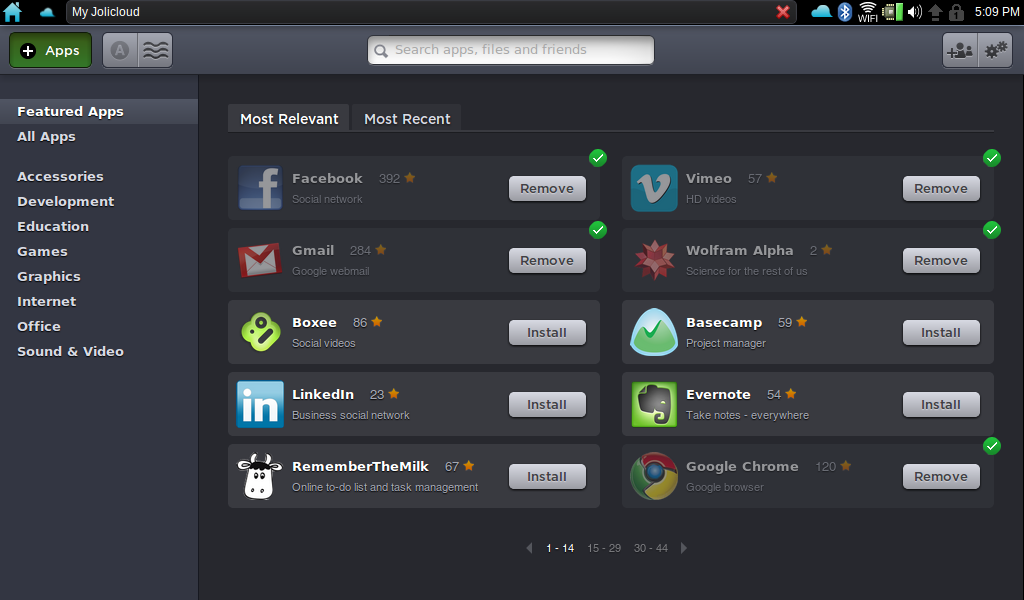Open the Games category

[42, 251]
